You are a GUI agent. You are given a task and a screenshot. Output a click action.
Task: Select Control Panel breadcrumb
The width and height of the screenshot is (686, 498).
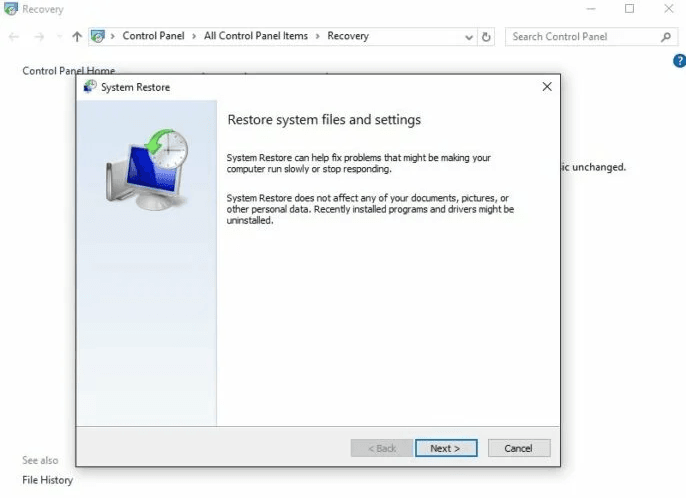pyautogui.click(x=153, y=36)
